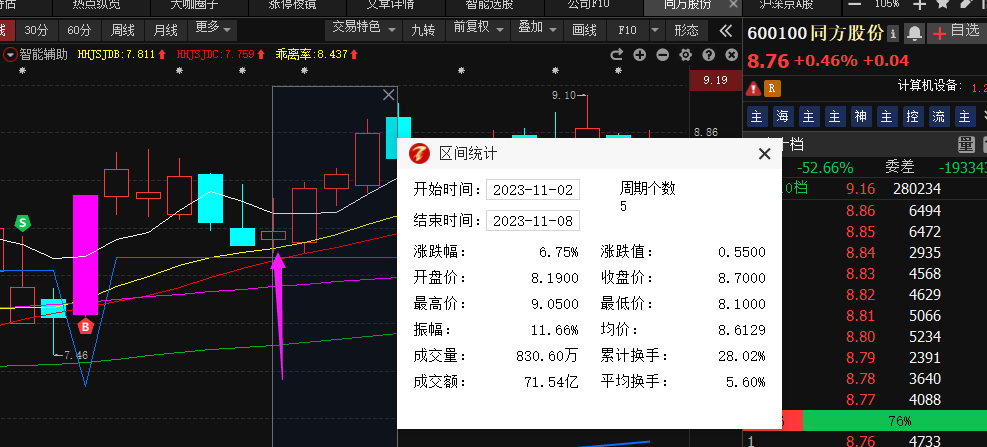Set a price alert with the bell icon
Image resolution: width=987 pixels, height=447 pixels.
[915, 33]
